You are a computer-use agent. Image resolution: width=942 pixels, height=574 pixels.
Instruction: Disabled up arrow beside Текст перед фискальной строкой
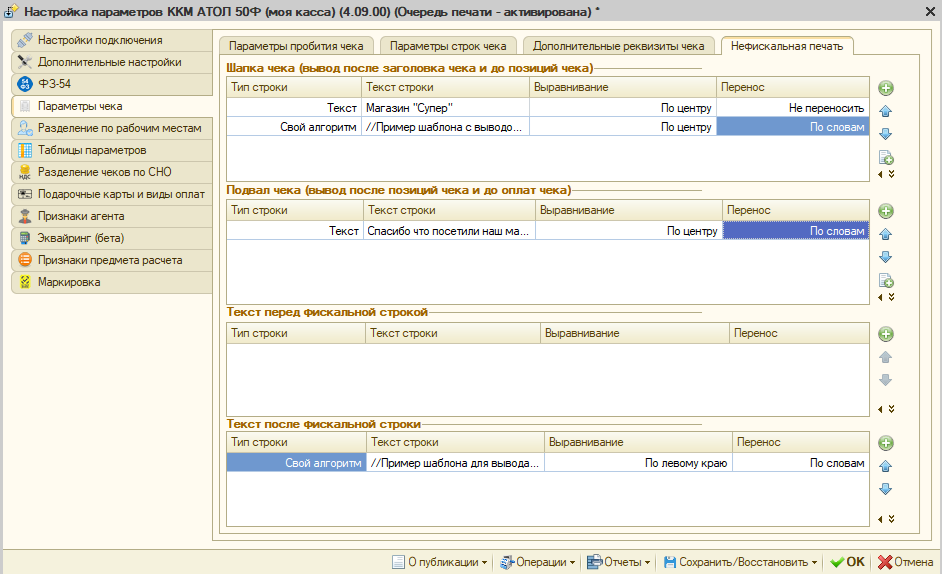click(x=886, y=357)
